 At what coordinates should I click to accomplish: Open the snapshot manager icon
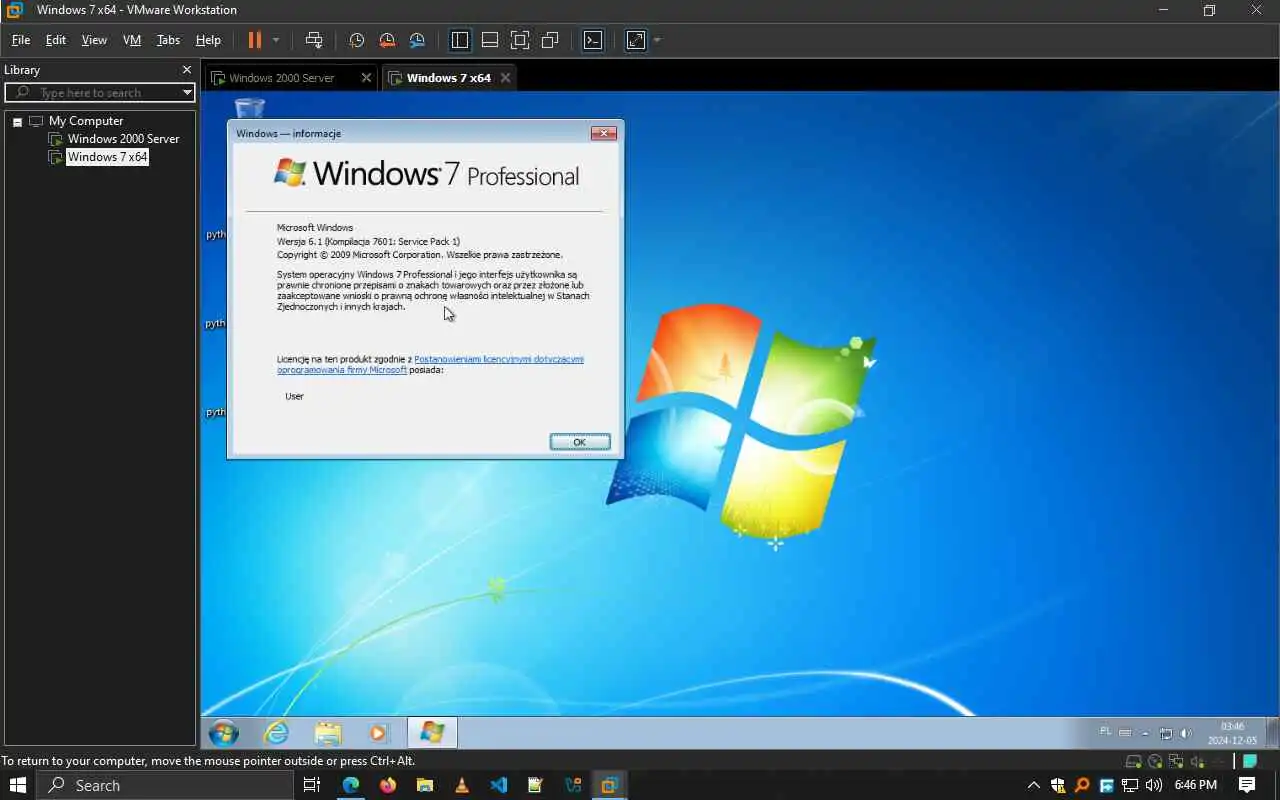pyautogui.click(x=417, y=41)
